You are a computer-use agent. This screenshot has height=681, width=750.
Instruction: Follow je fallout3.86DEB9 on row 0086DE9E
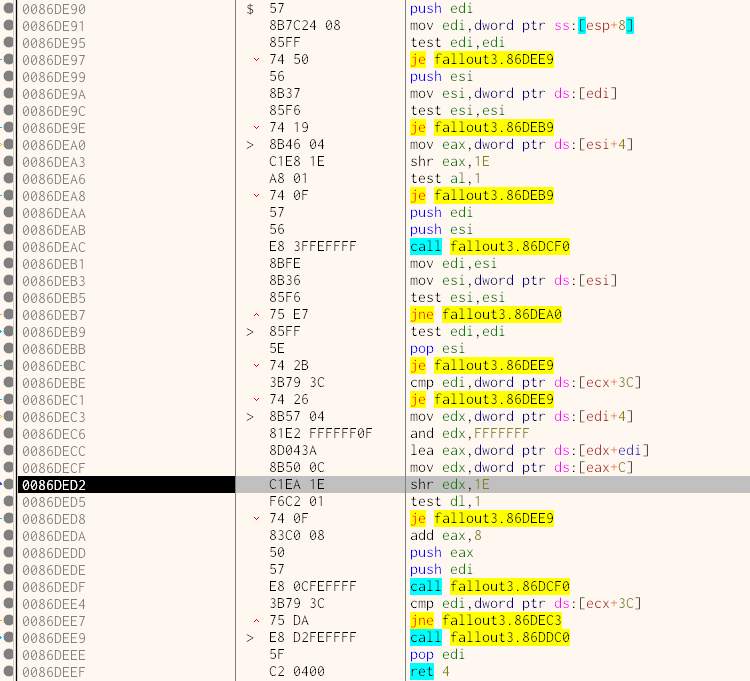482,127
